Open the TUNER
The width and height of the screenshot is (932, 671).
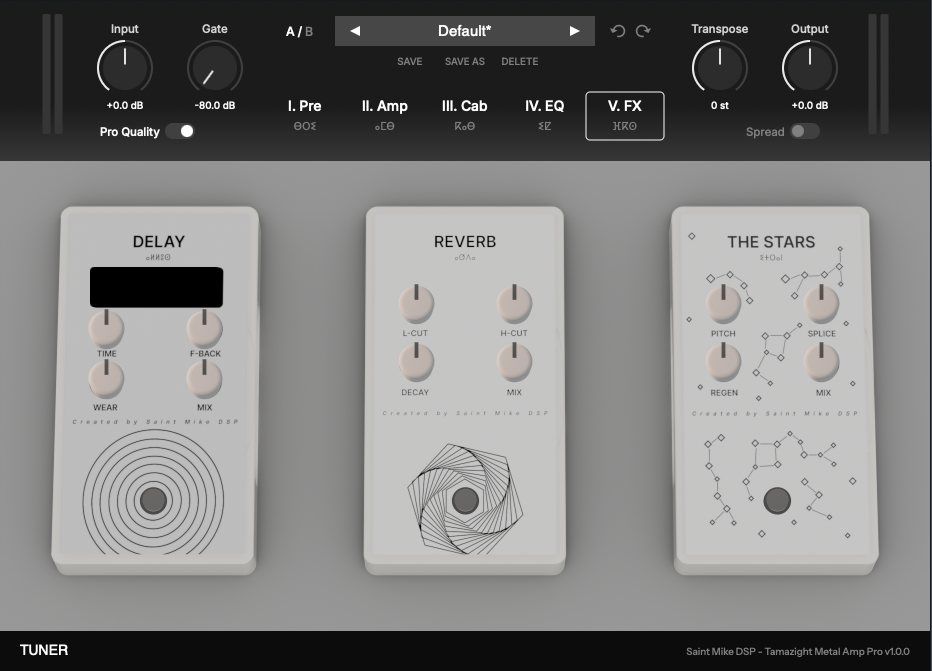(44, 650)
